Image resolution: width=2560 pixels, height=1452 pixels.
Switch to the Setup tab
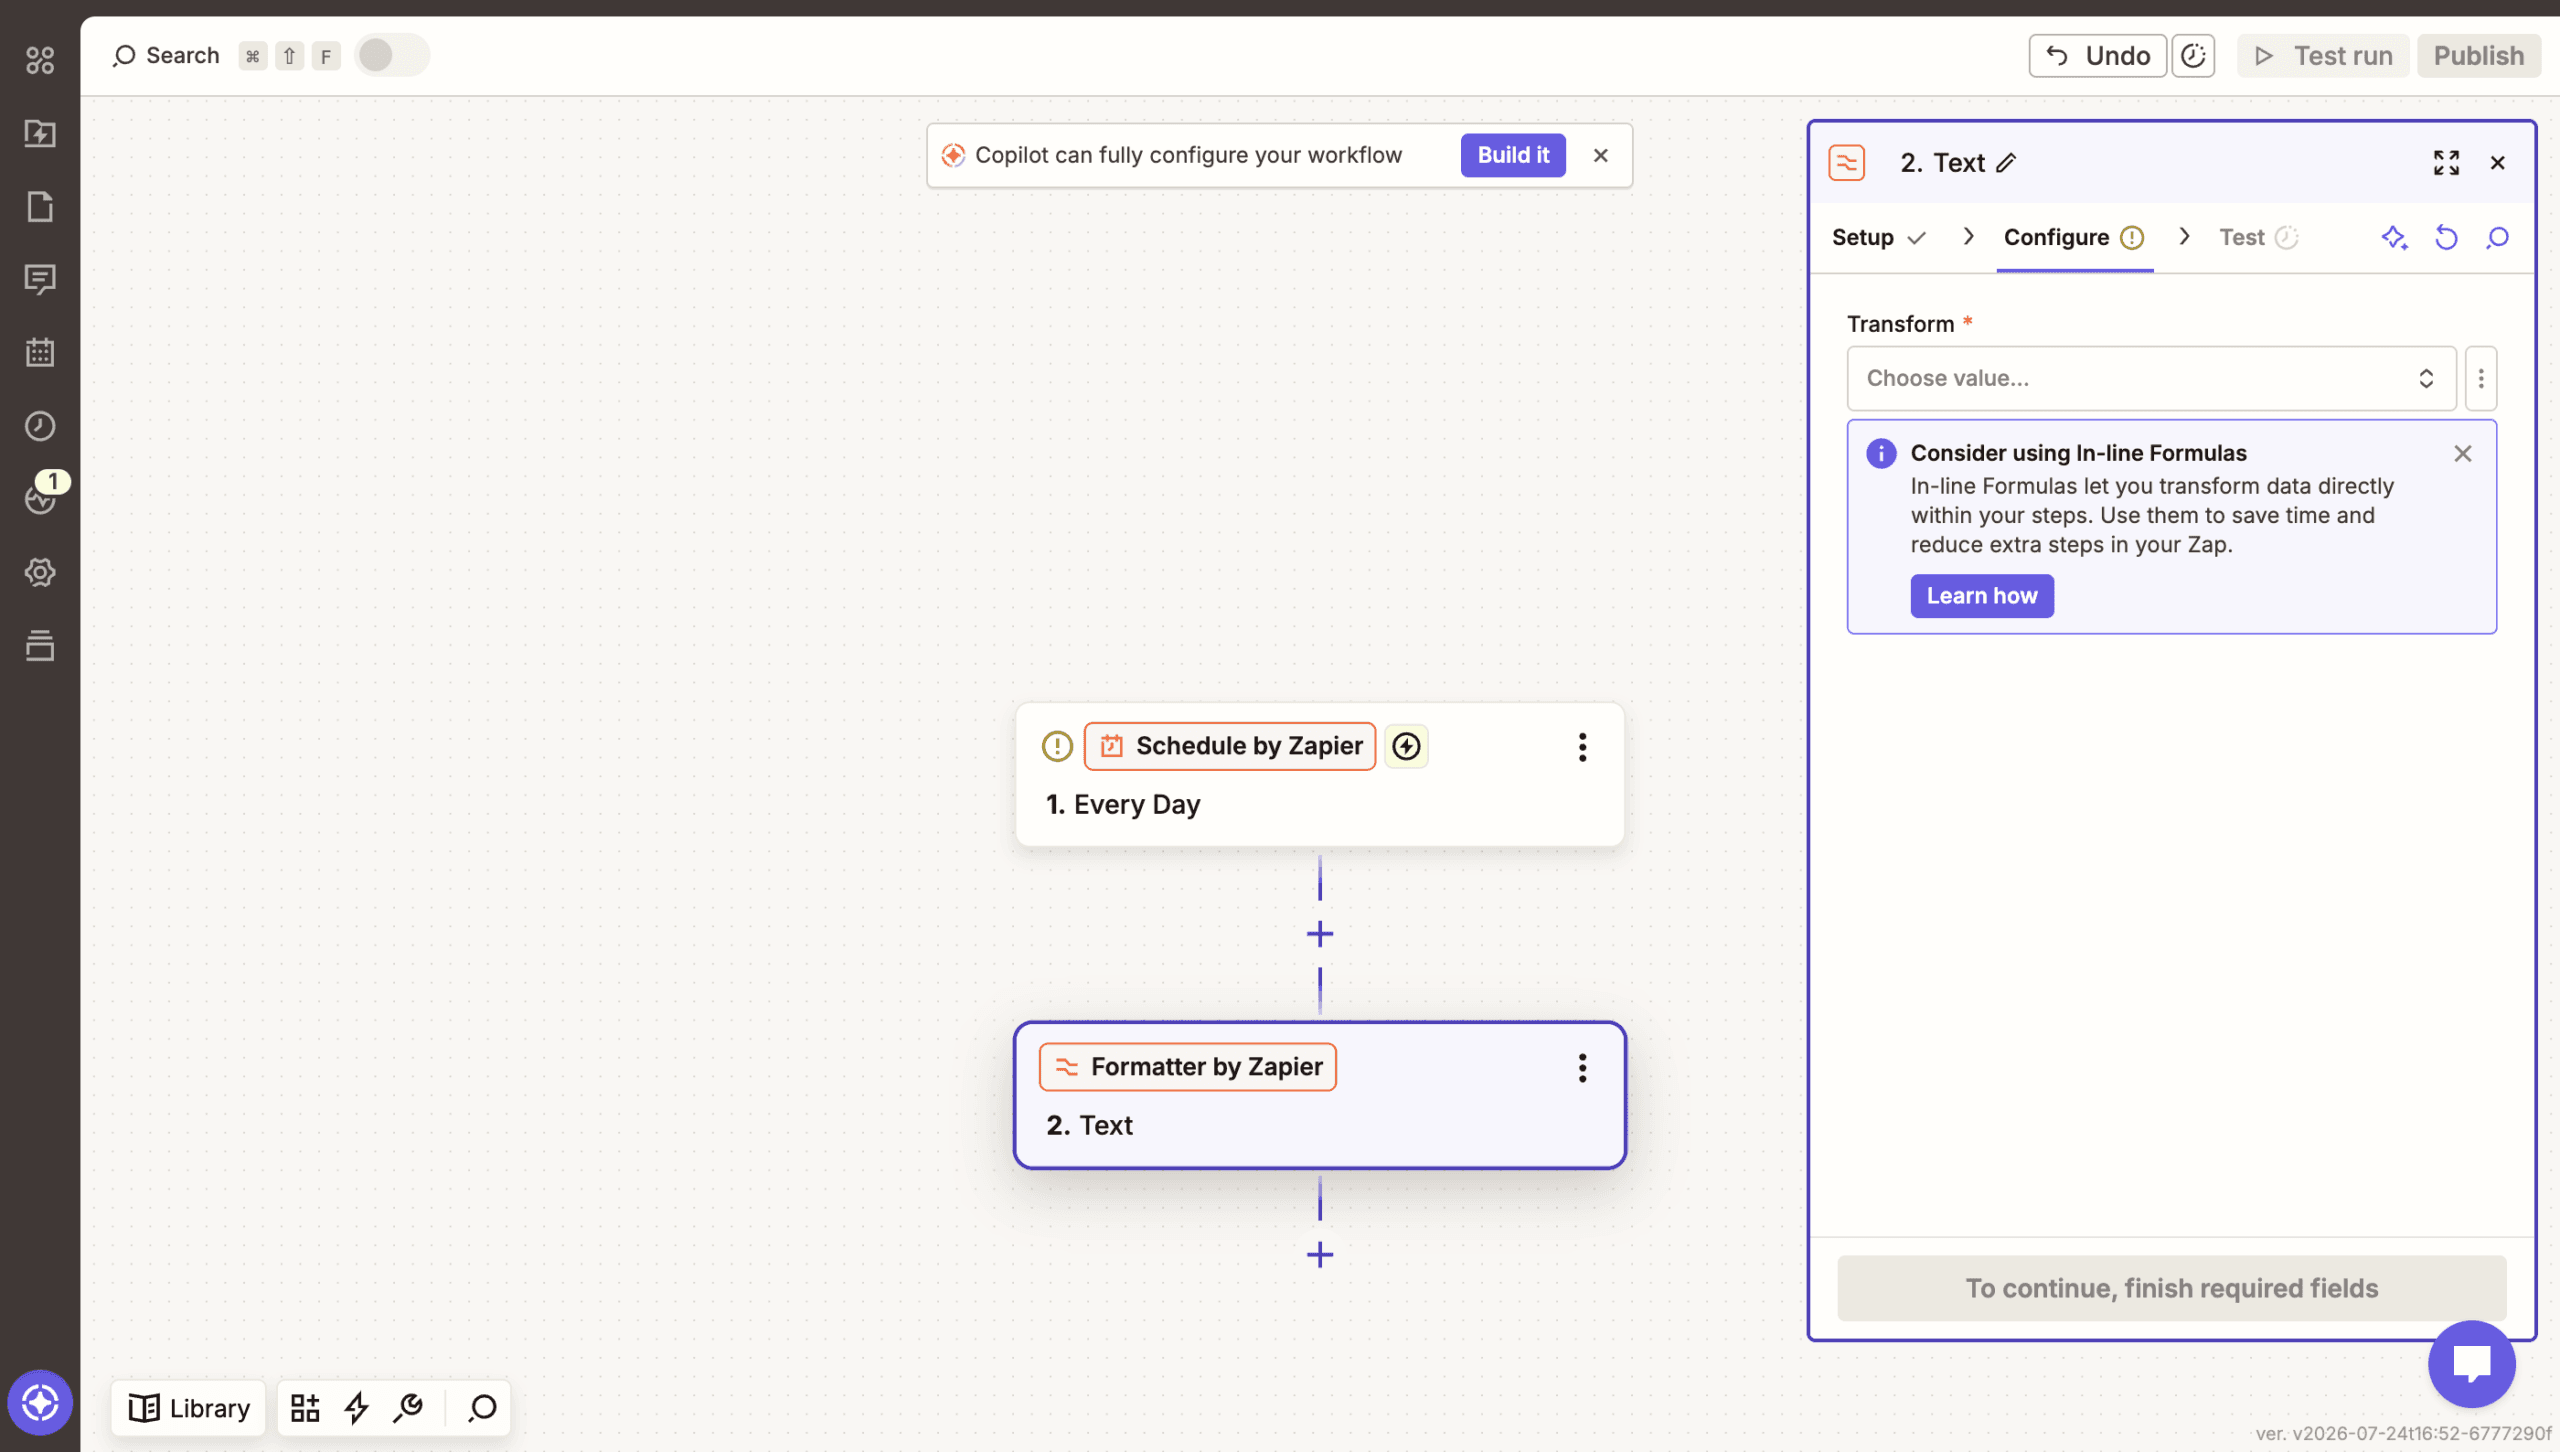coord(1878,237)
